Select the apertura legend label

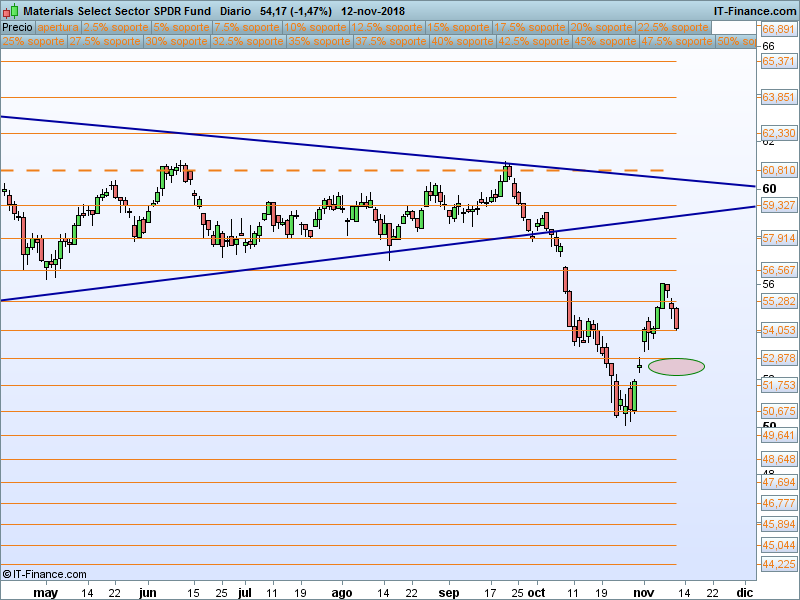58,28
